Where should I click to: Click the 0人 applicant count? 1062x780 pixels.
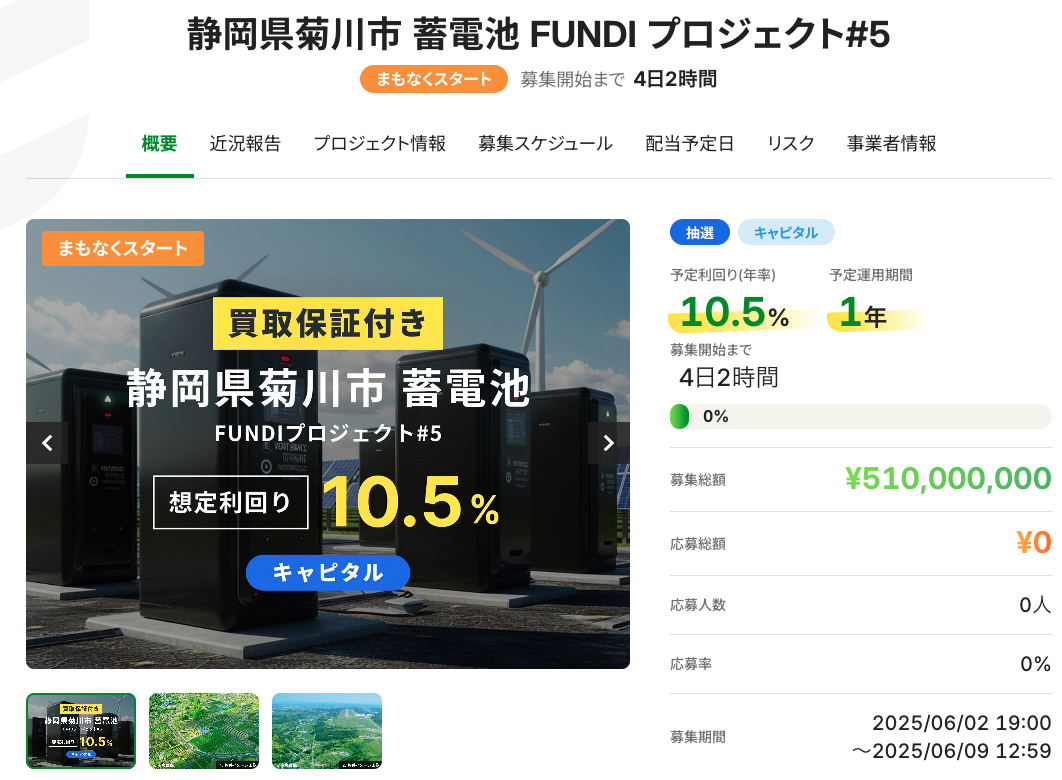(1035, 605)
